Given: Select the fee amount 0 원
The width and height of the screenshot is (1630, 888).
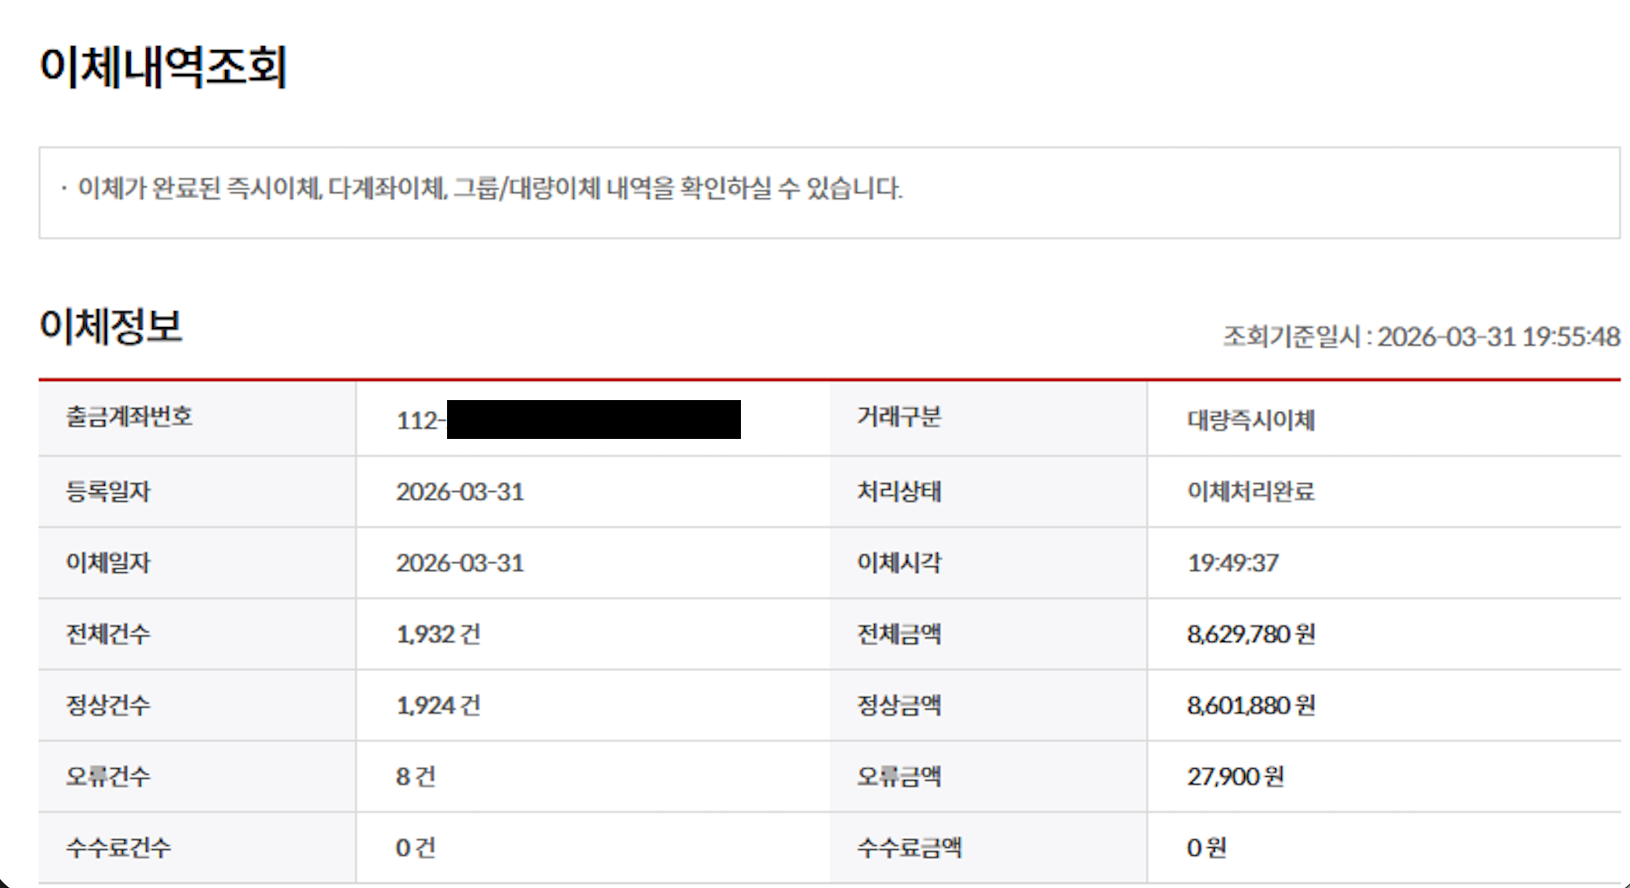Looking at the screenshot, I should [1207, 848].
